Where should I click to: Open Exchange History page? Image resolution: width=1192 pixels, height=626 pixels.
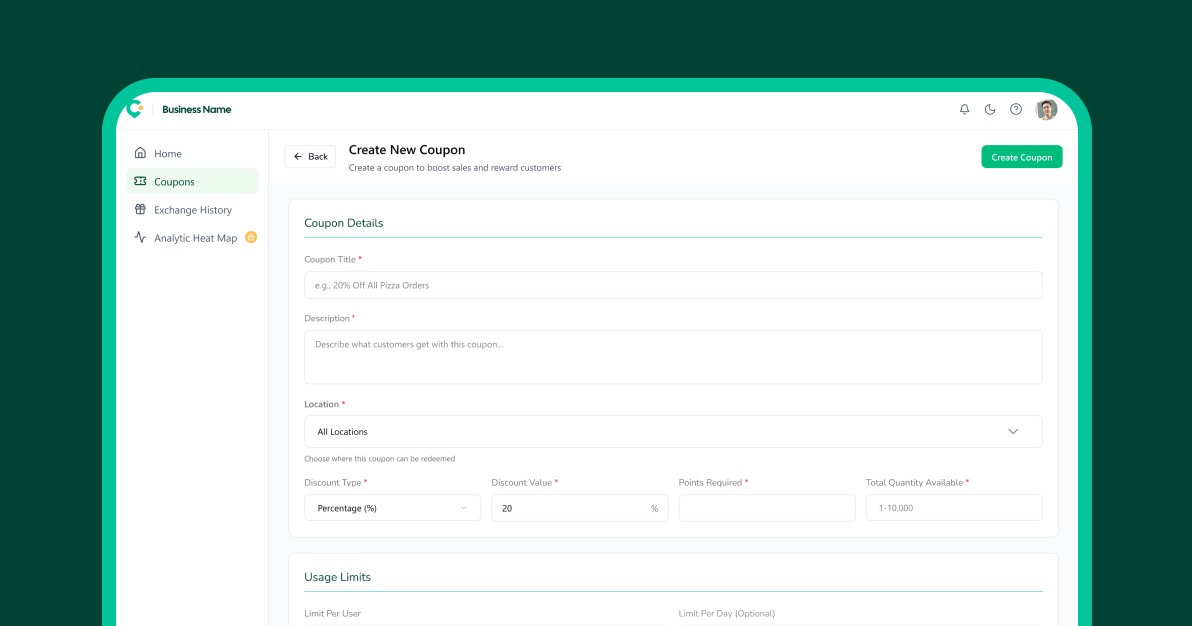pos(192,209)
